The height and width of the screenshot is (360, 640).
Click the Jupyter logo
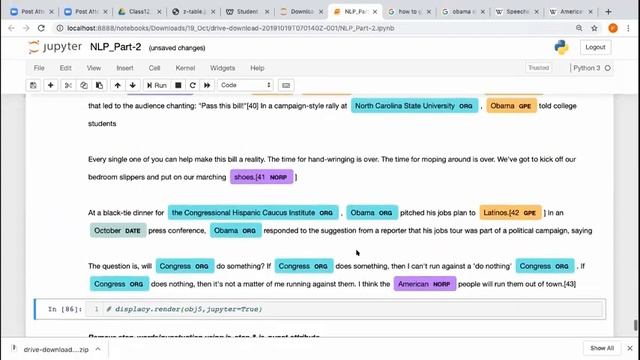(55, 47)
